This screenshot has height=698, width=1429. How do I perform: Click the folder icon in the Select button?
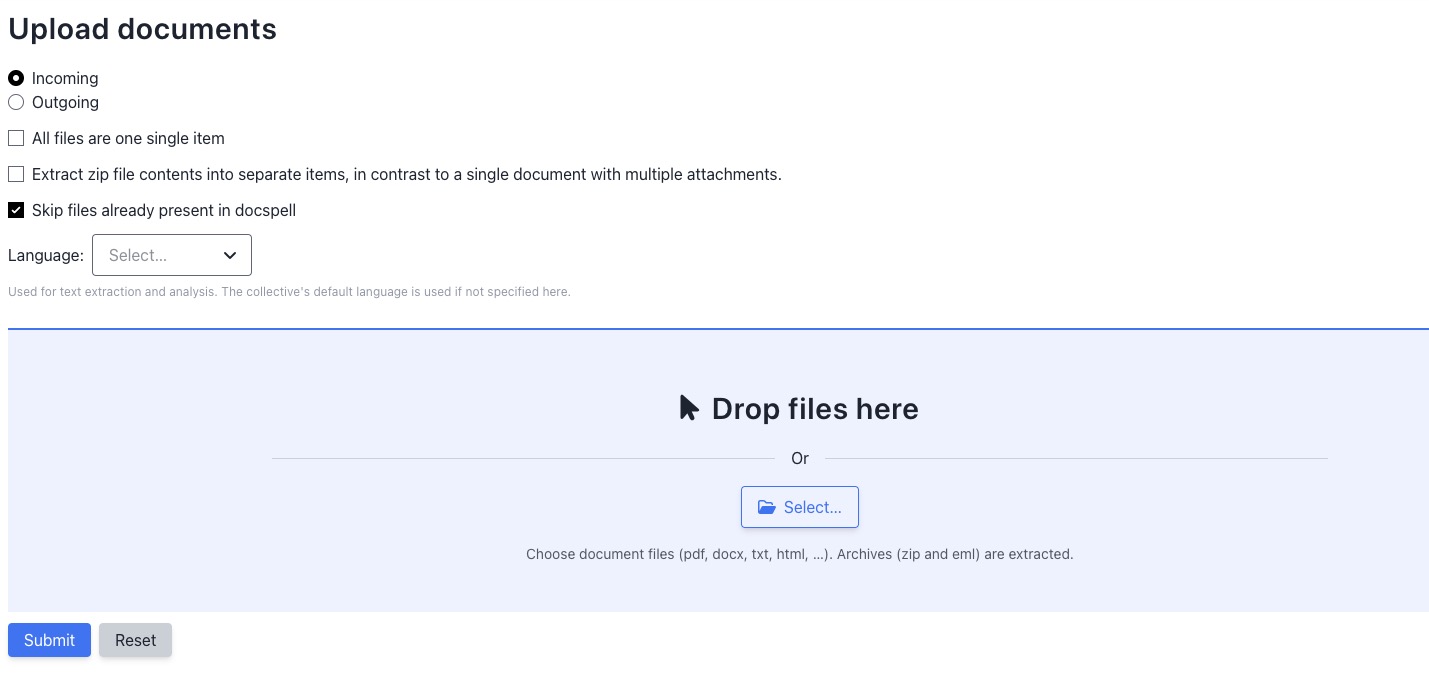click(767, 507)
